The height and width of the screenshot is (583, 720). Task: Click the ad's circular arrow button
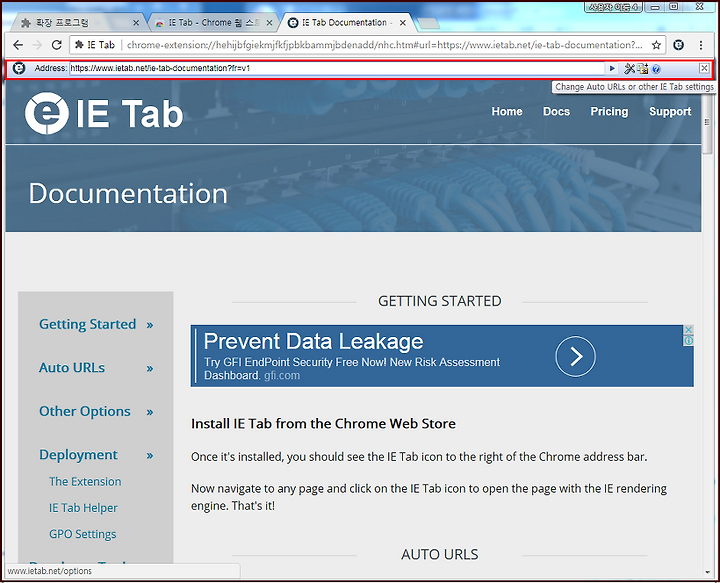(575, 356)
